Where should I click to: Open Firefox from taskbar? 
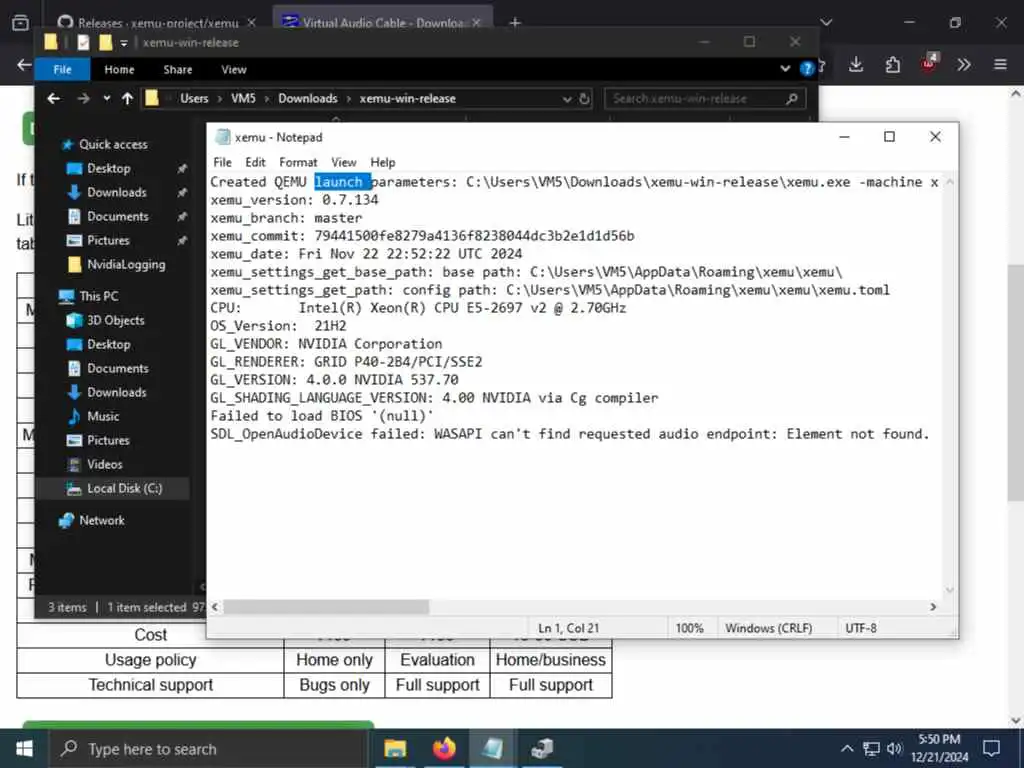(444, 748)
